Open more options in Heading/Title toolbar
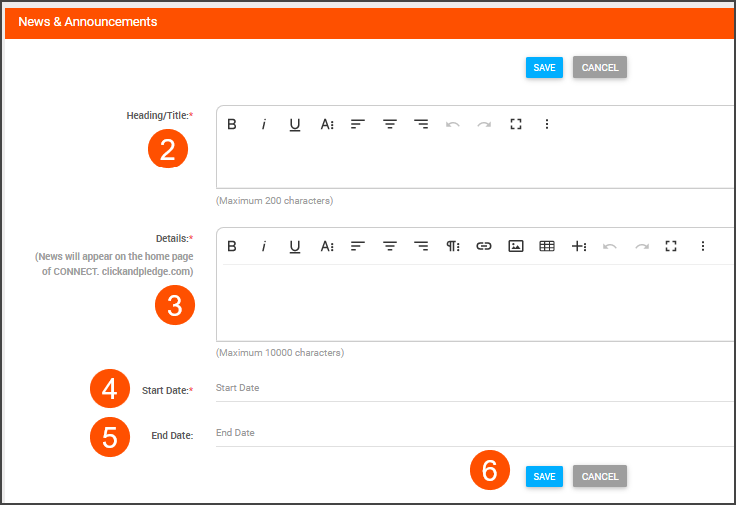The image size is (736, 505). 547,124
